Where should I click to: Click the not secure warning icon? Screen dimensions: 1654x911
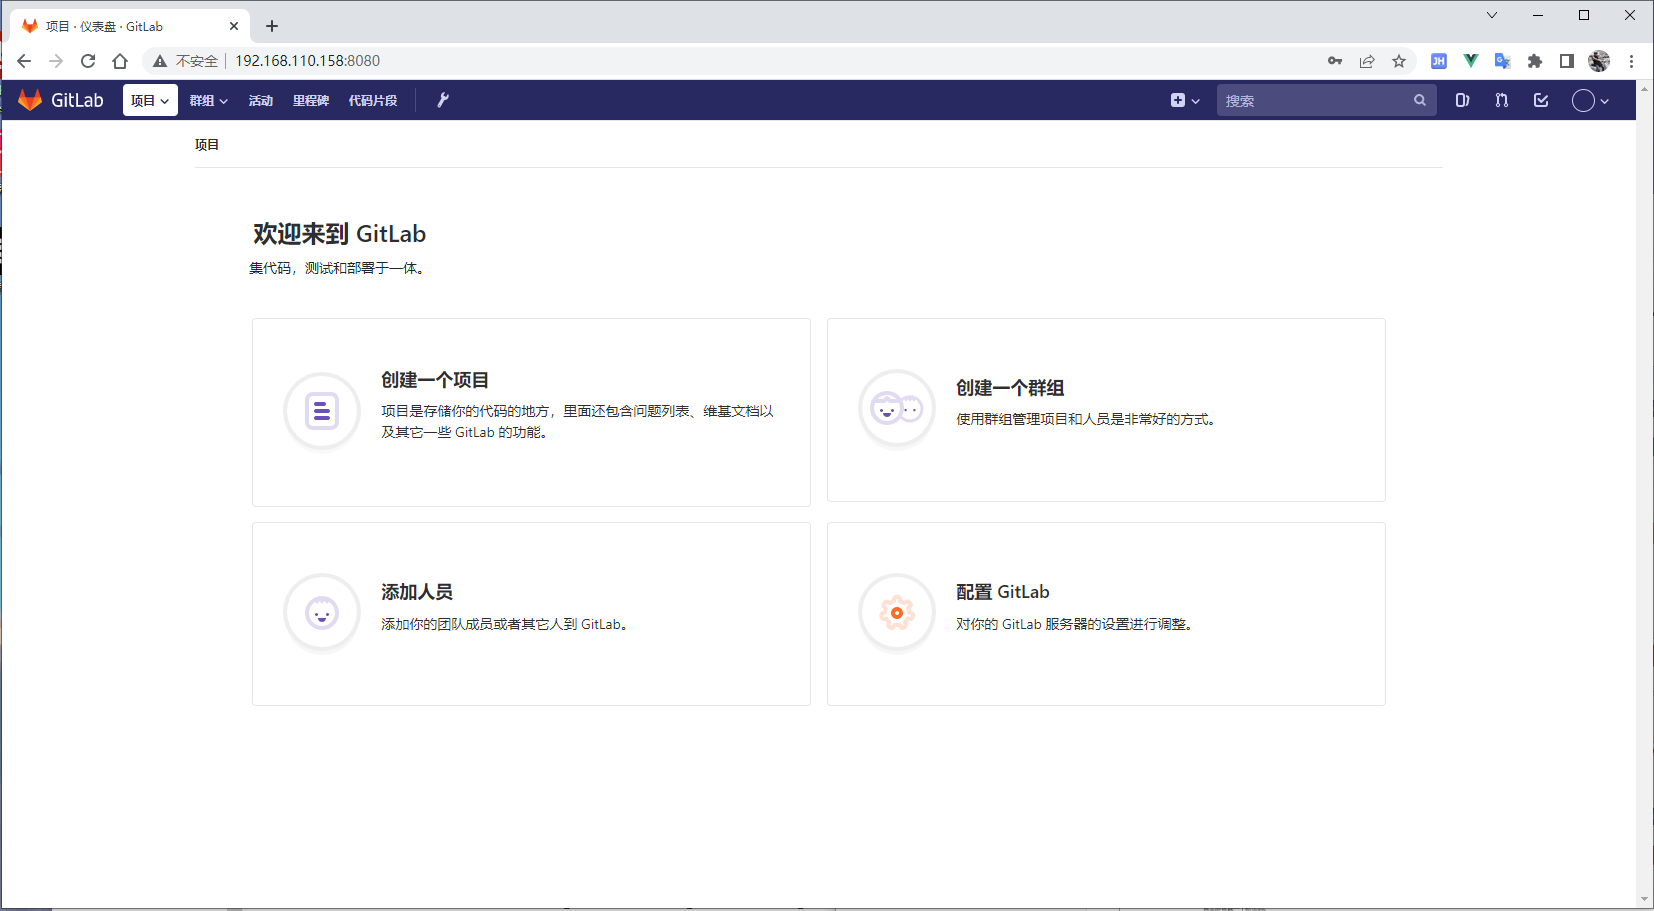point(160,61)
